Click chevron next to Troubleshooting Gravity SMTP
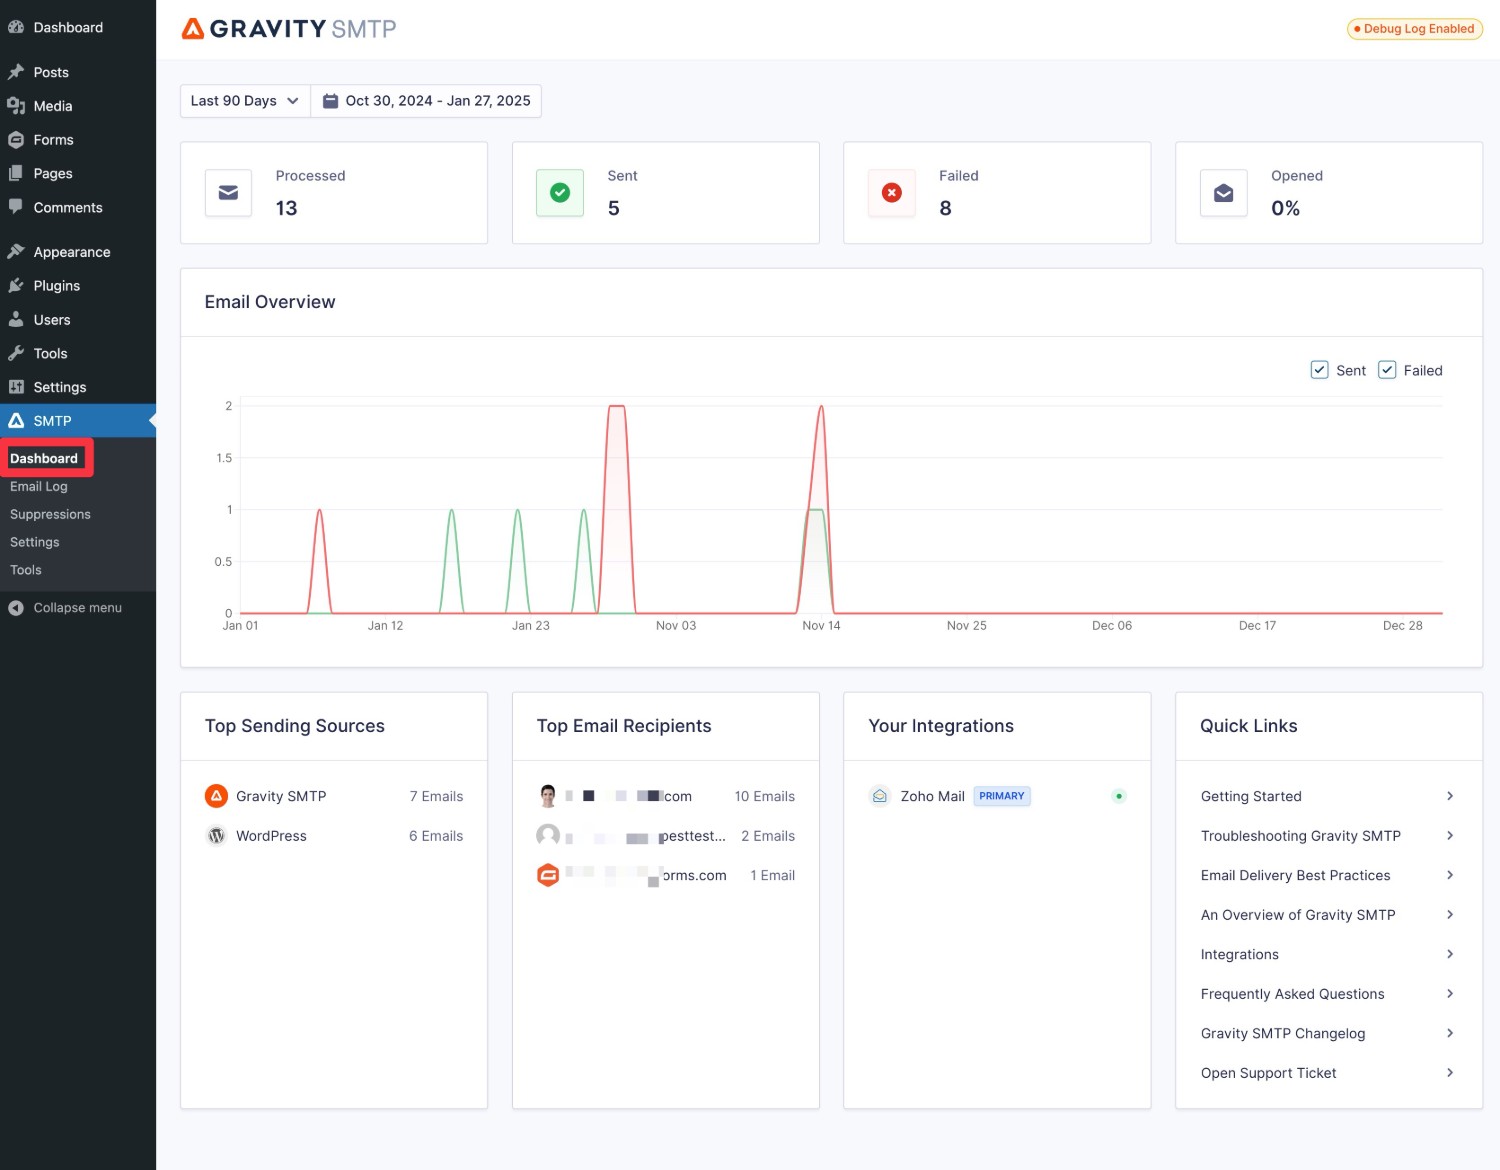This screenshot has width=1500, height=1170. 1450,836
